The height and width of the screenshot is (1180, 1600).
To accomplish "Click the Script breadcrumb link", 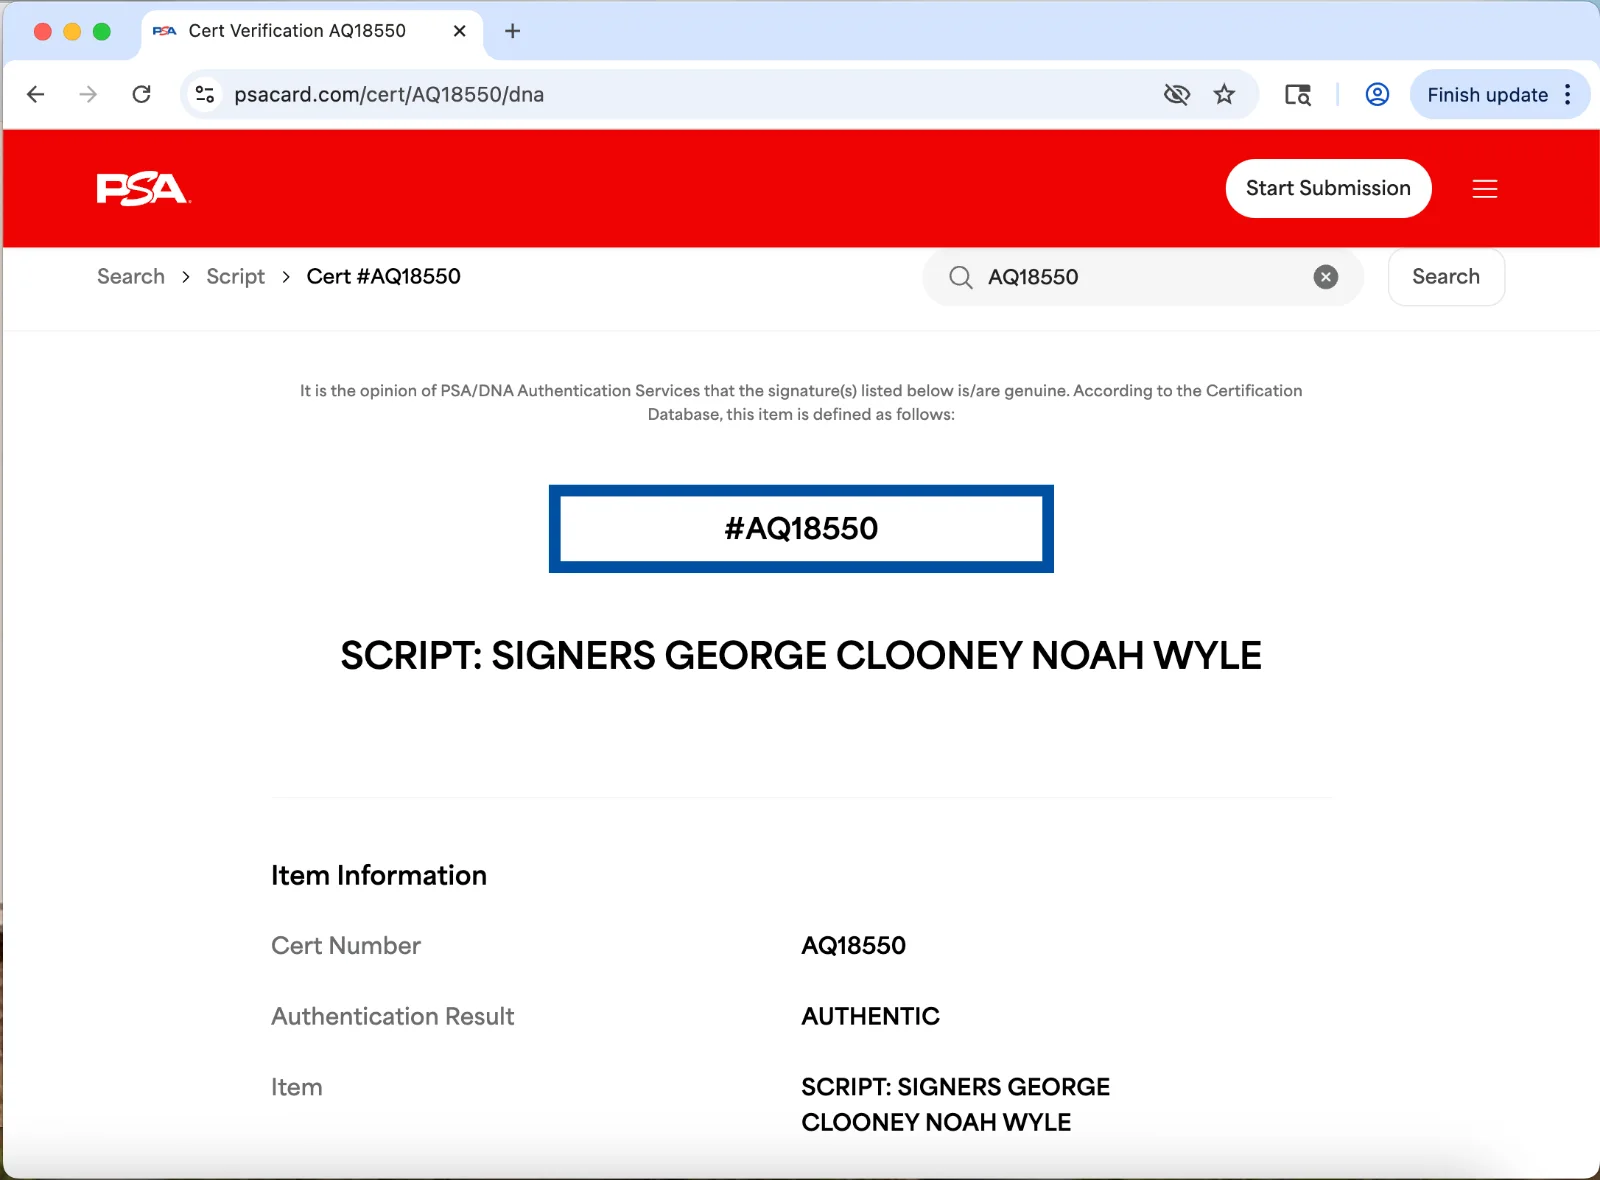I will [x=235, y=277].
